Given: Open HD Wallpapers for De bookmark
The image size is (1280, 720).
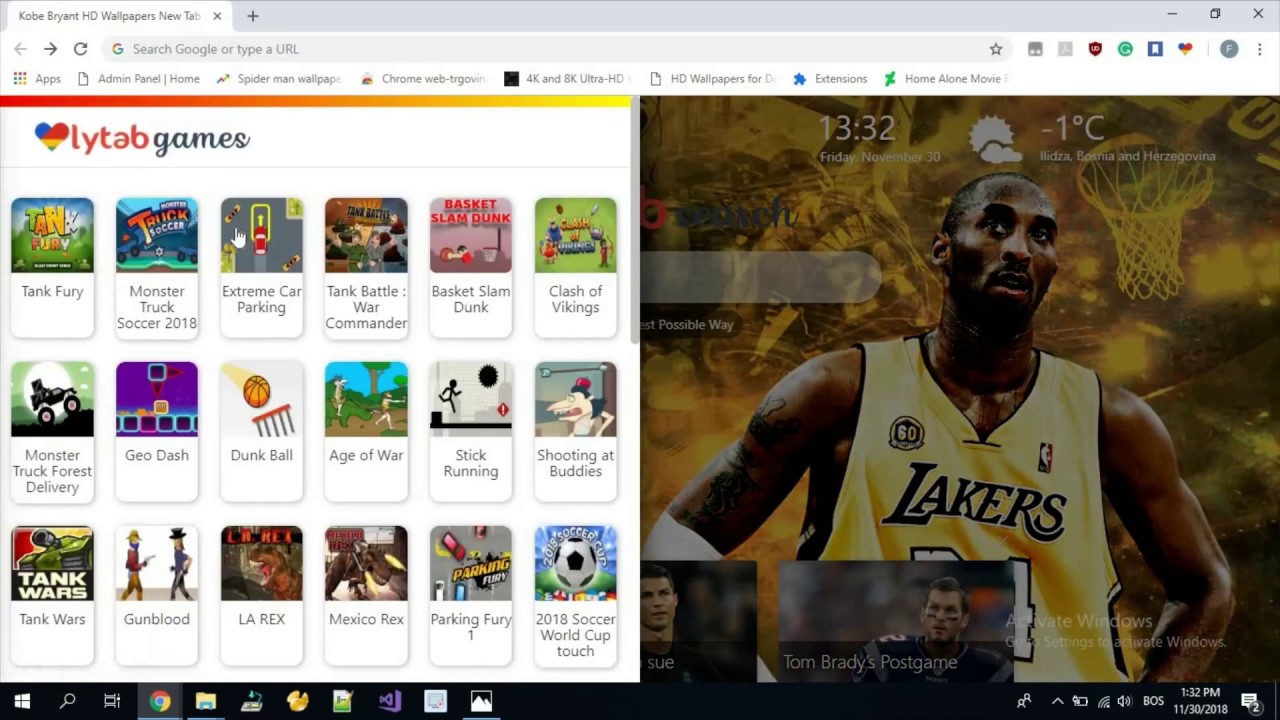Looking at the screenshot, I should click(712, 78).
